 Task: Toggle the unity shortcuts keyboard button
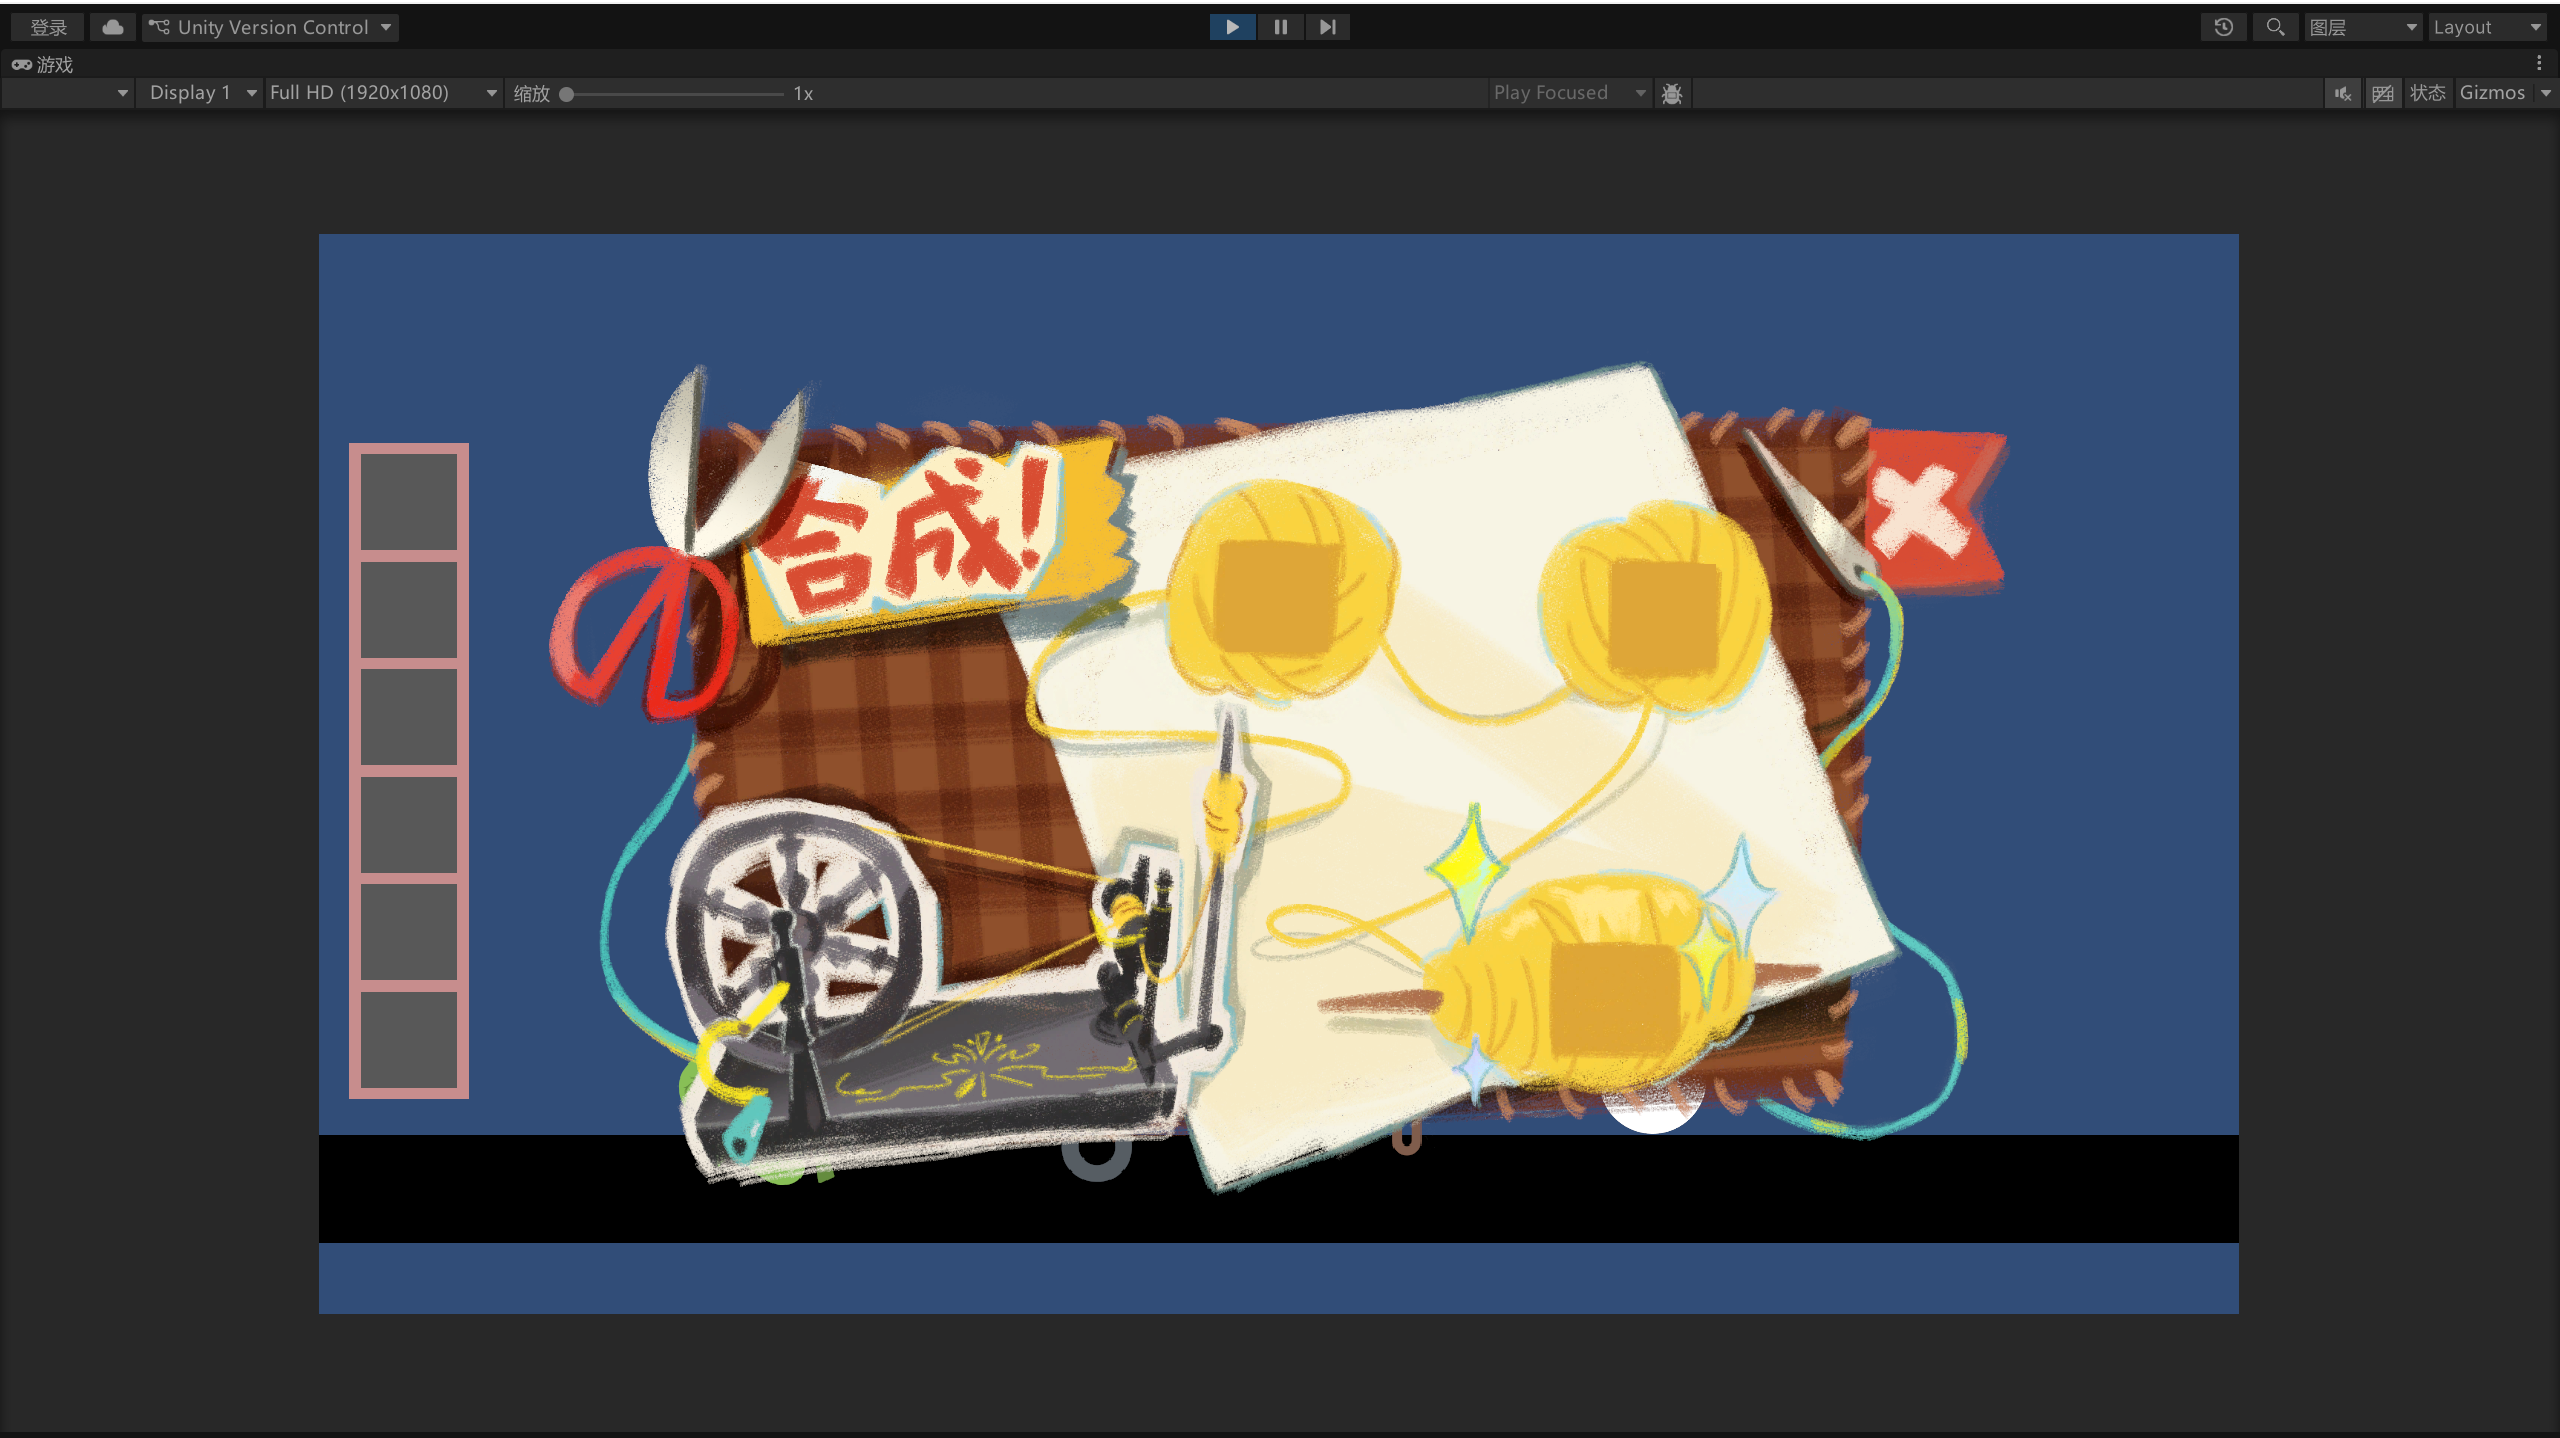[x=2383, y=93]
